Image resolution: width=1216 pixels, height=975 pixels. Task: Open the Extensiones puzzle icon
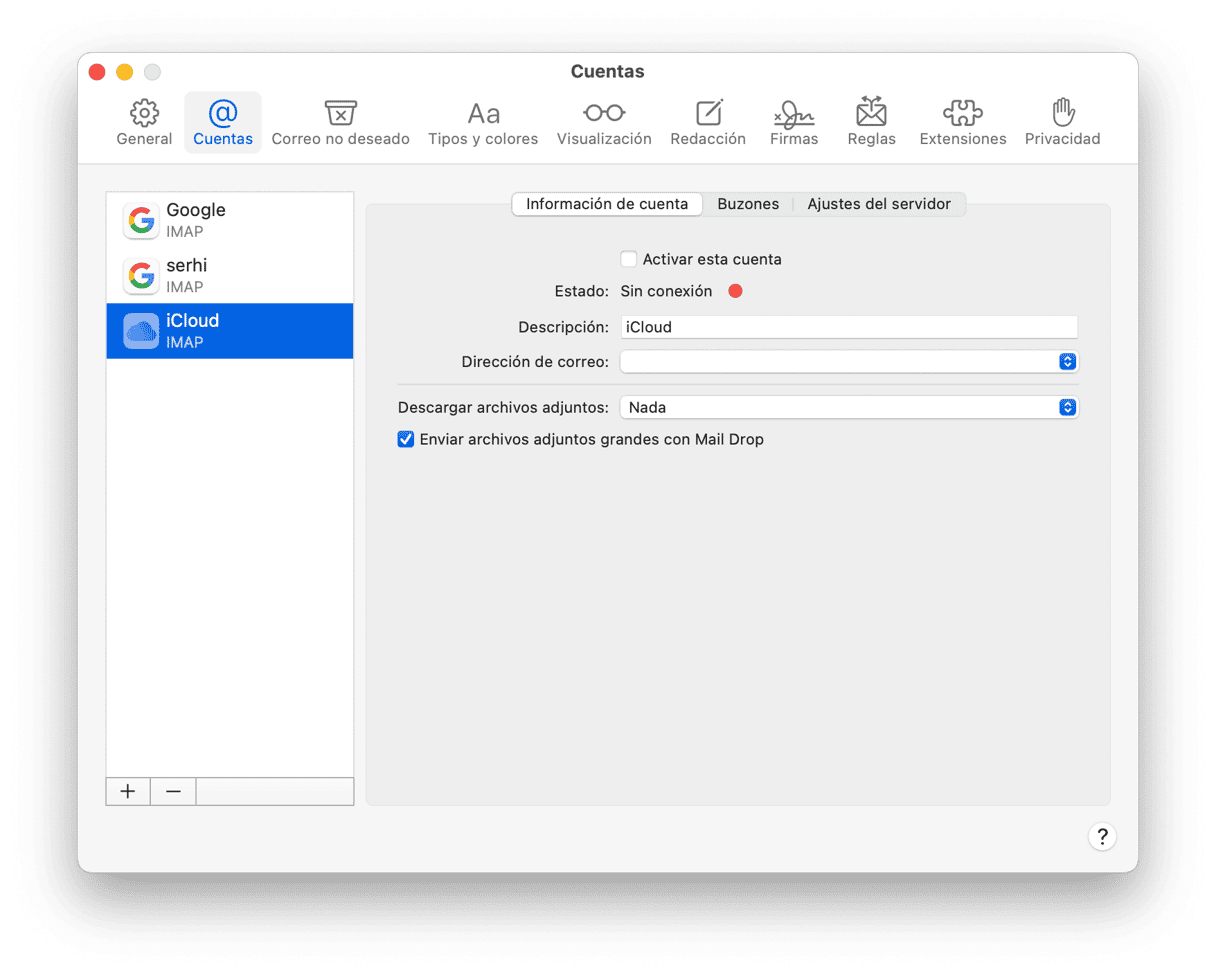(x=963, y=123)
